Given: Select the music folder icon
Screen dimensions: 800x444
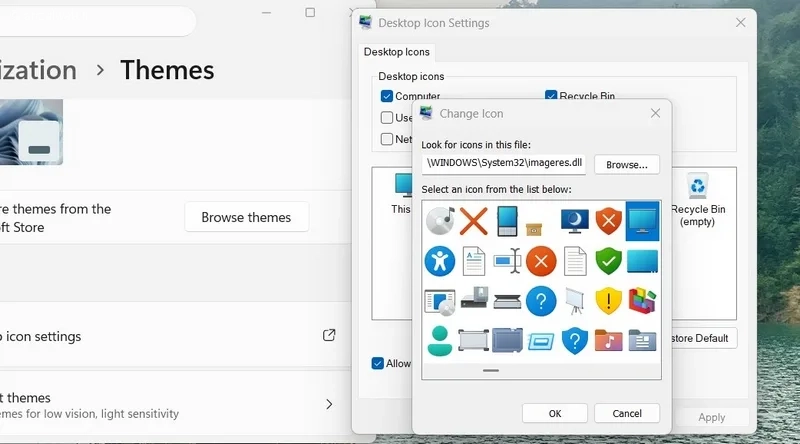Looking at the screenshot, I should pyautogui.click(x=608, y=340).
